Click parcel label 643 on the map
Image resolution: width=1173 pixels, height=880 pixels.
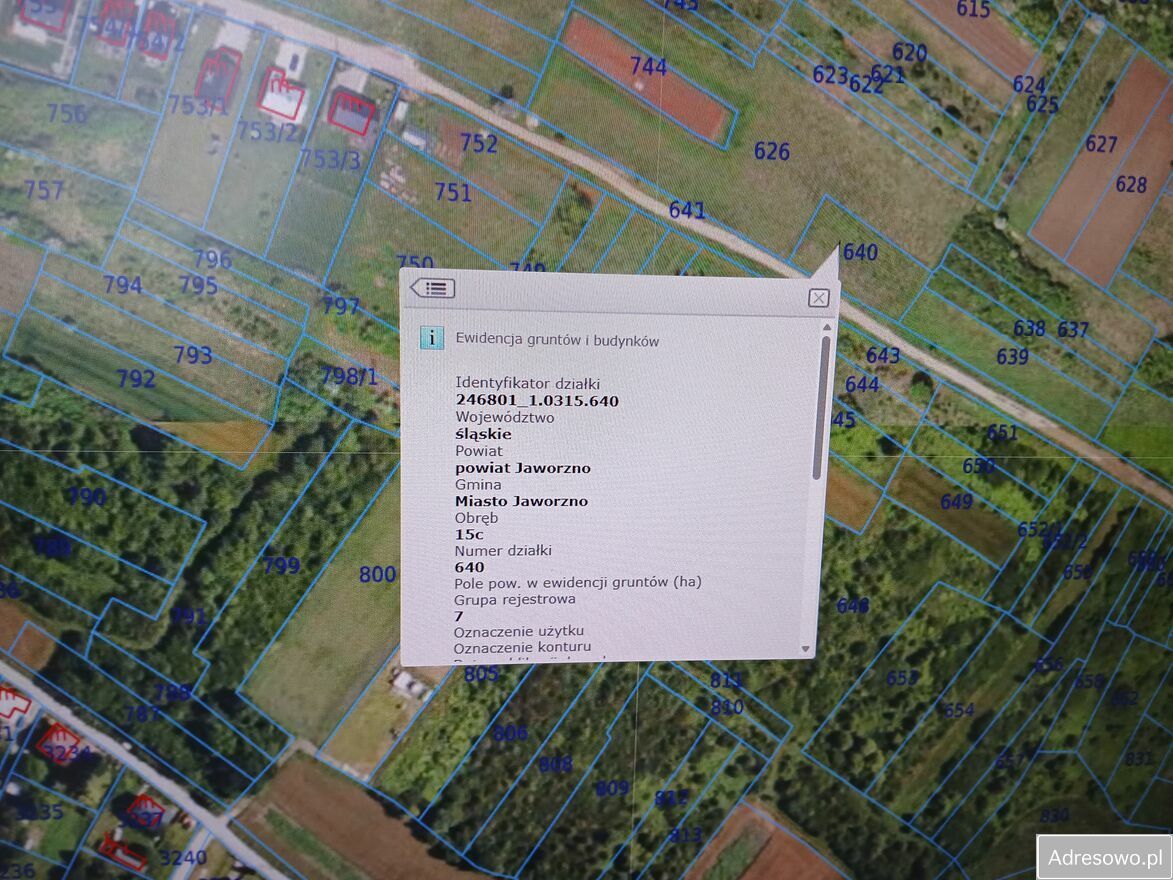(x=883, y=355)
